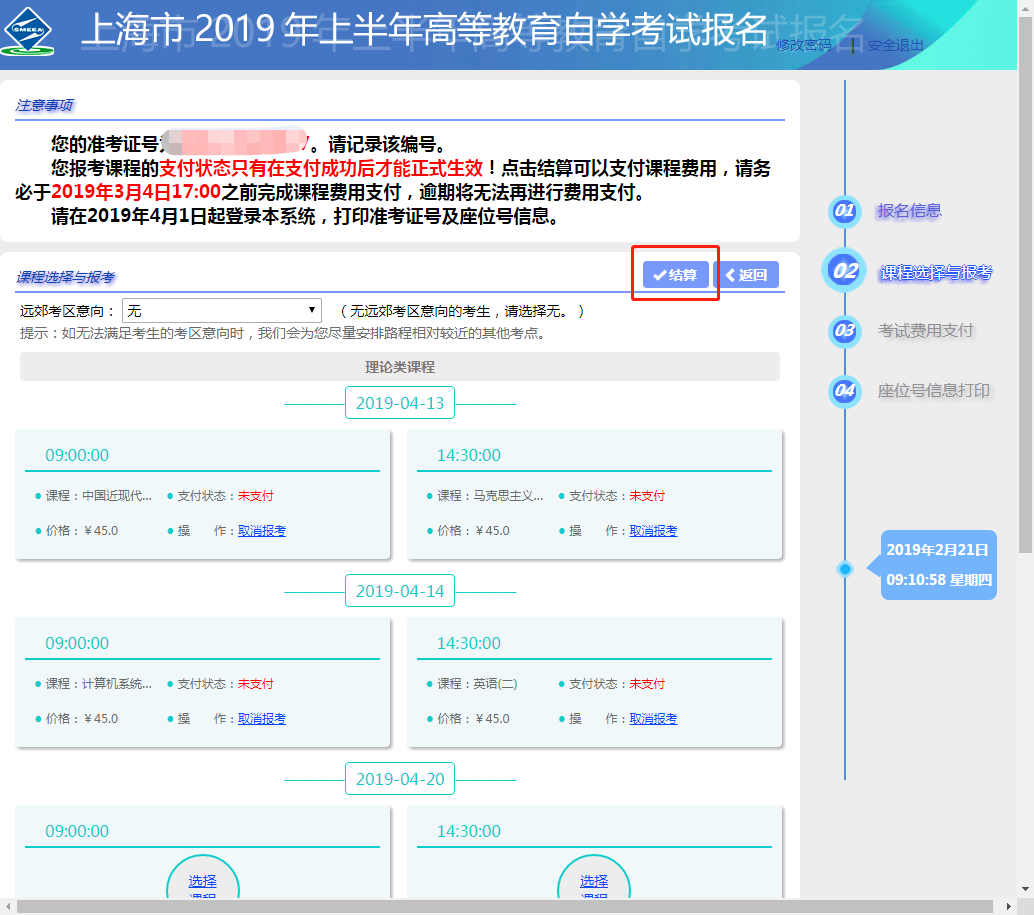Click the 01 step circle icon
The image size is (1034, 915).
point(845,211)
